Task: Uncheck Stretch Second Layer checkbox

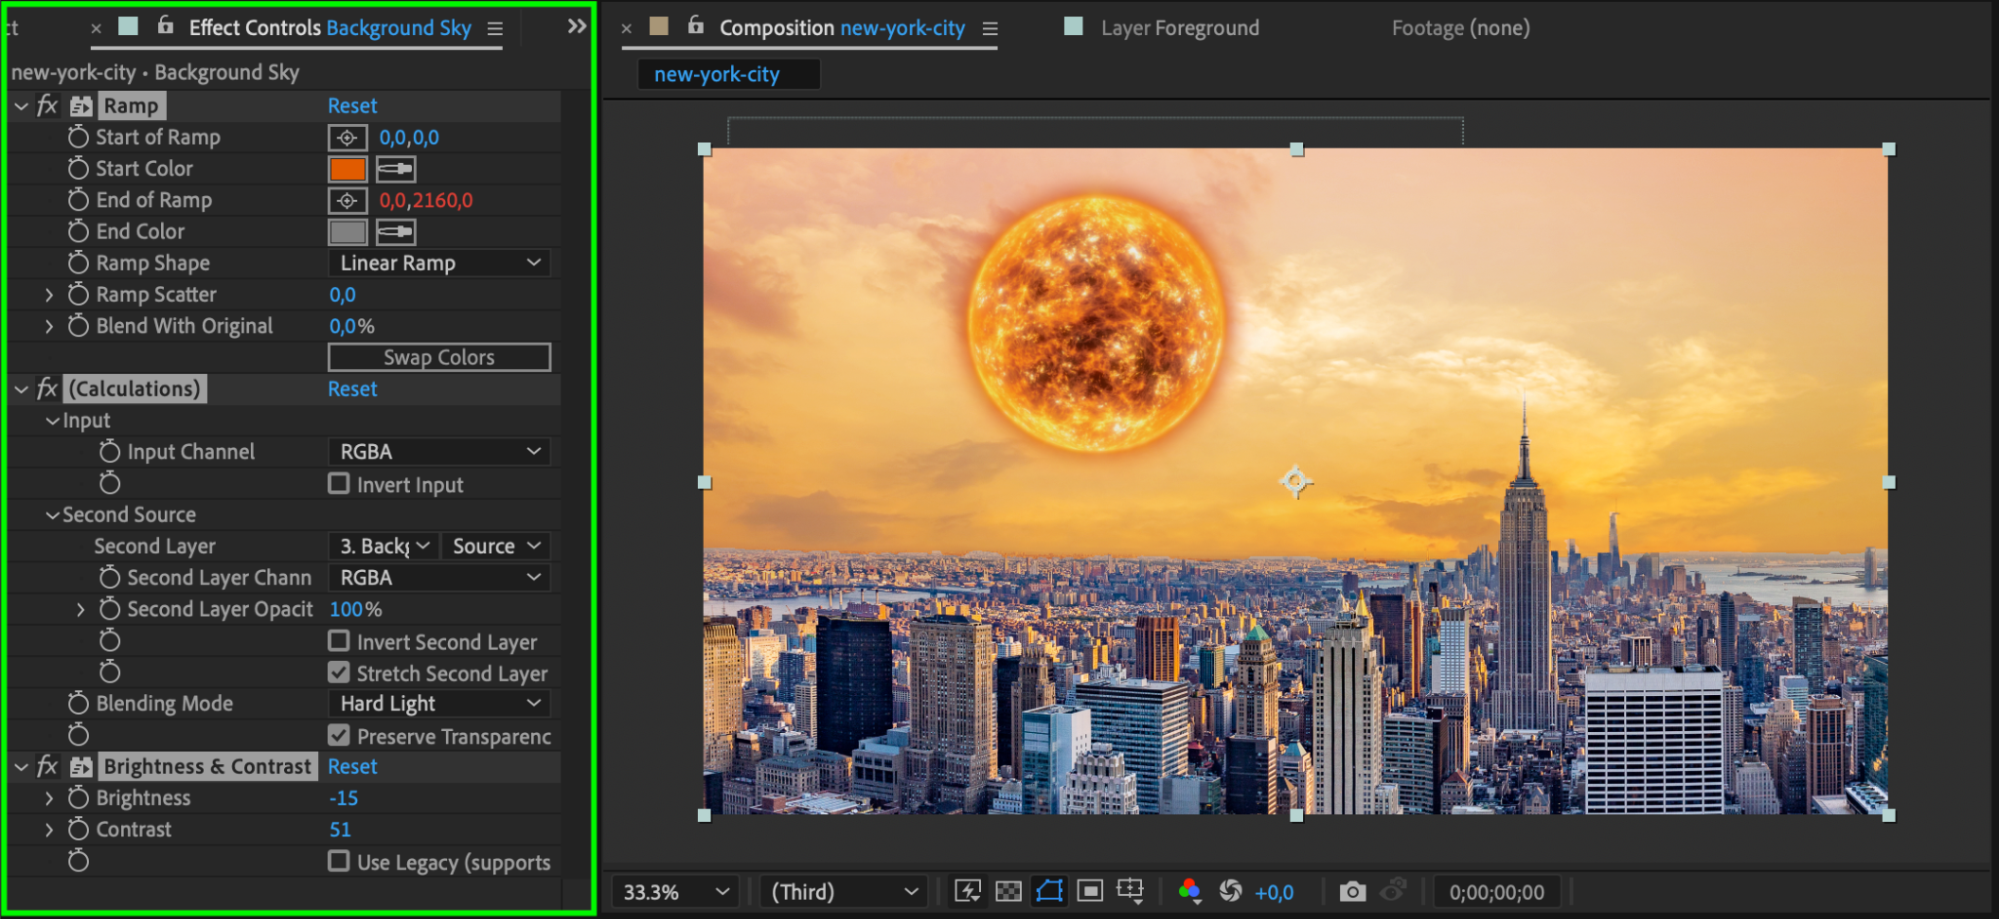Action: tap(339, 673)
